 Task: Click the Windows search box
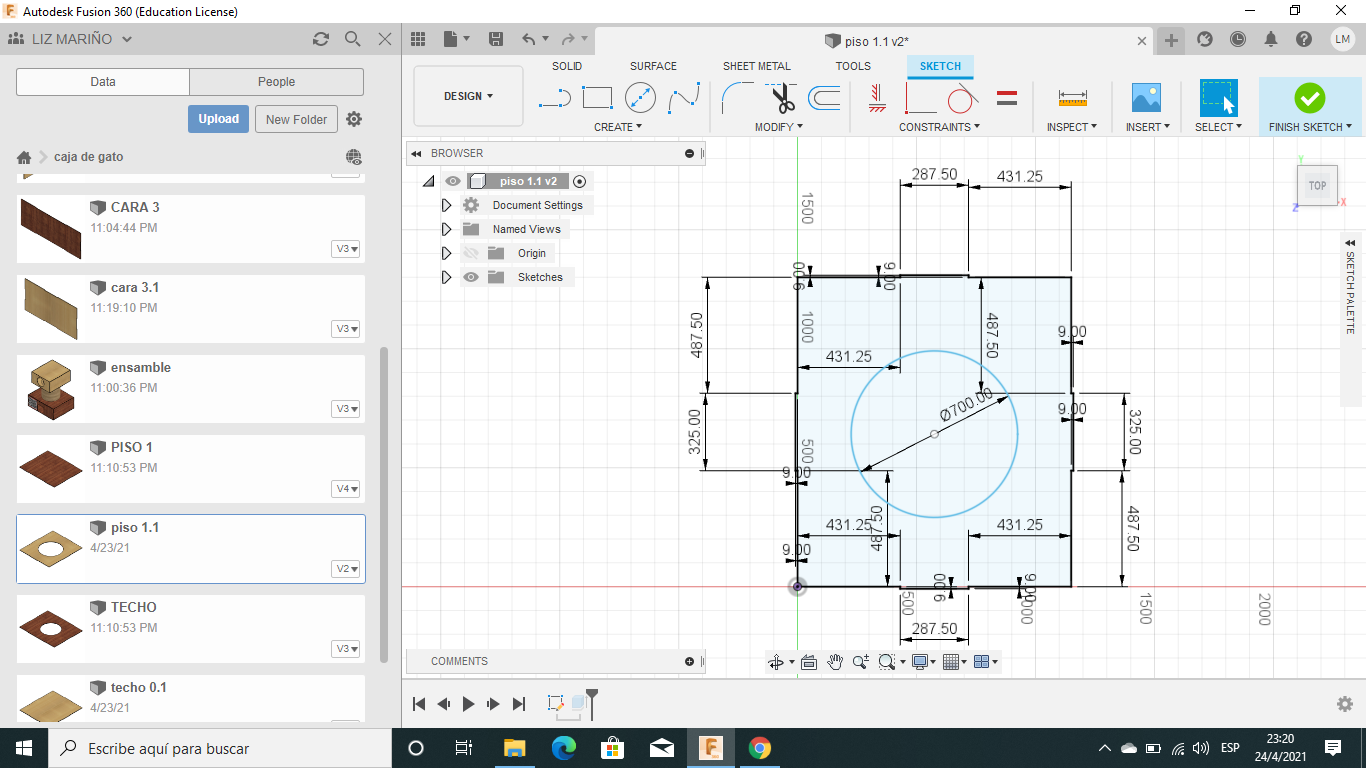221,748
